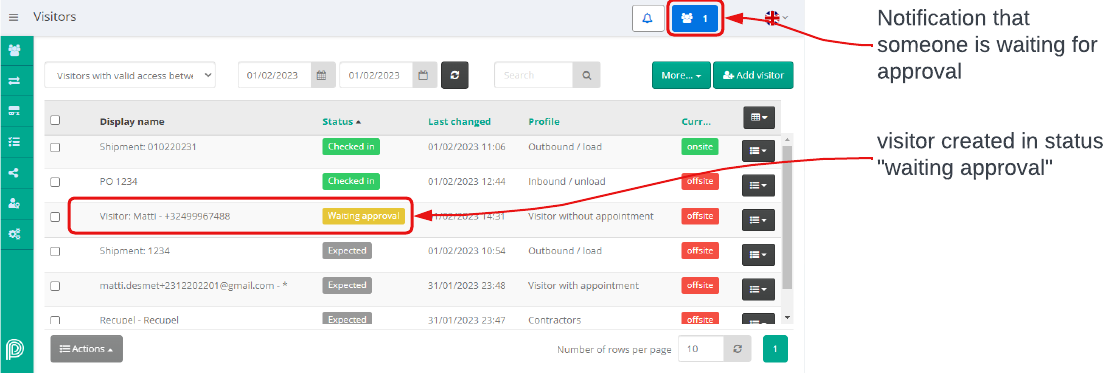Open the calendar picker of the second date field
This screenshot has width=1111, height=373.
coord(423,75)
